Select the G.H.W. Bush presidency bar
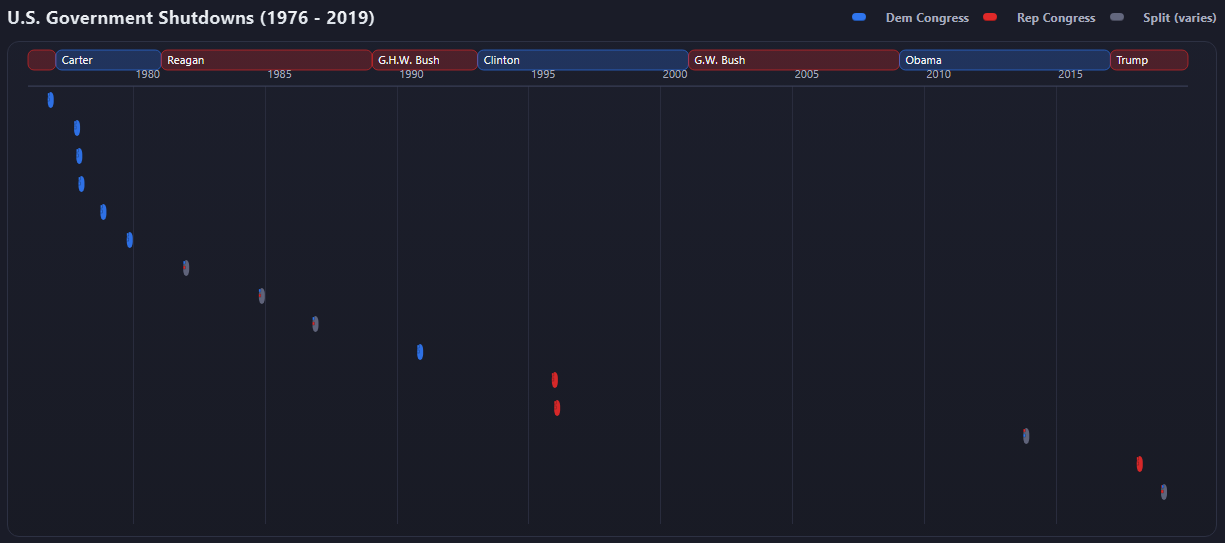This screenshot has width=1225, height=543. coord(425,60)
